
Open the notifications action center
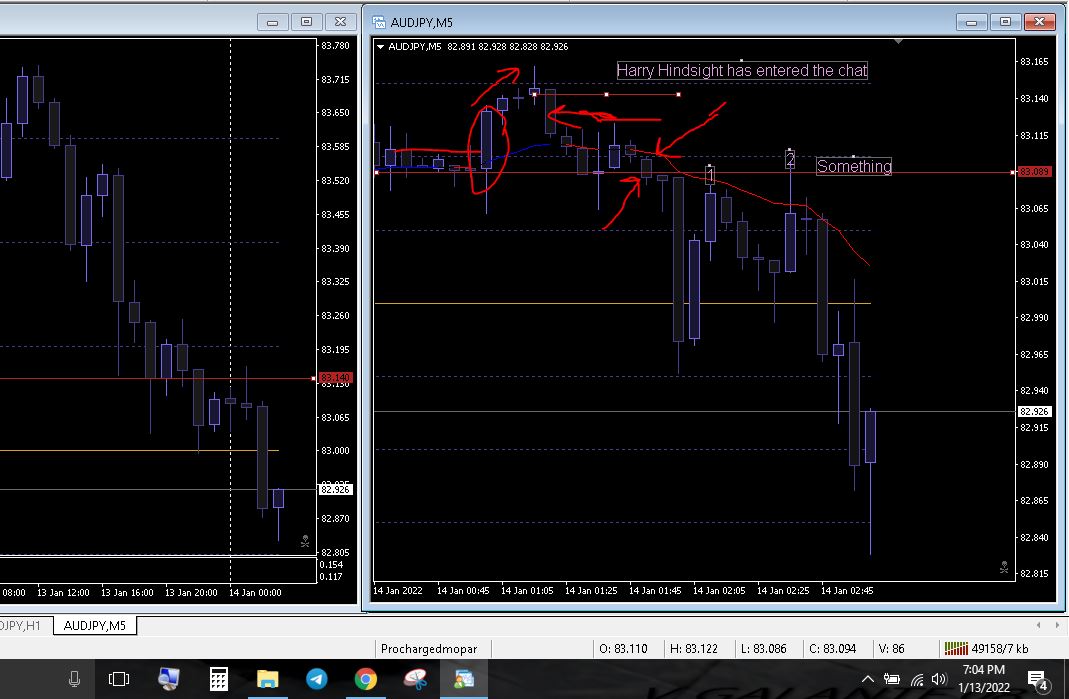point(1037,680)
